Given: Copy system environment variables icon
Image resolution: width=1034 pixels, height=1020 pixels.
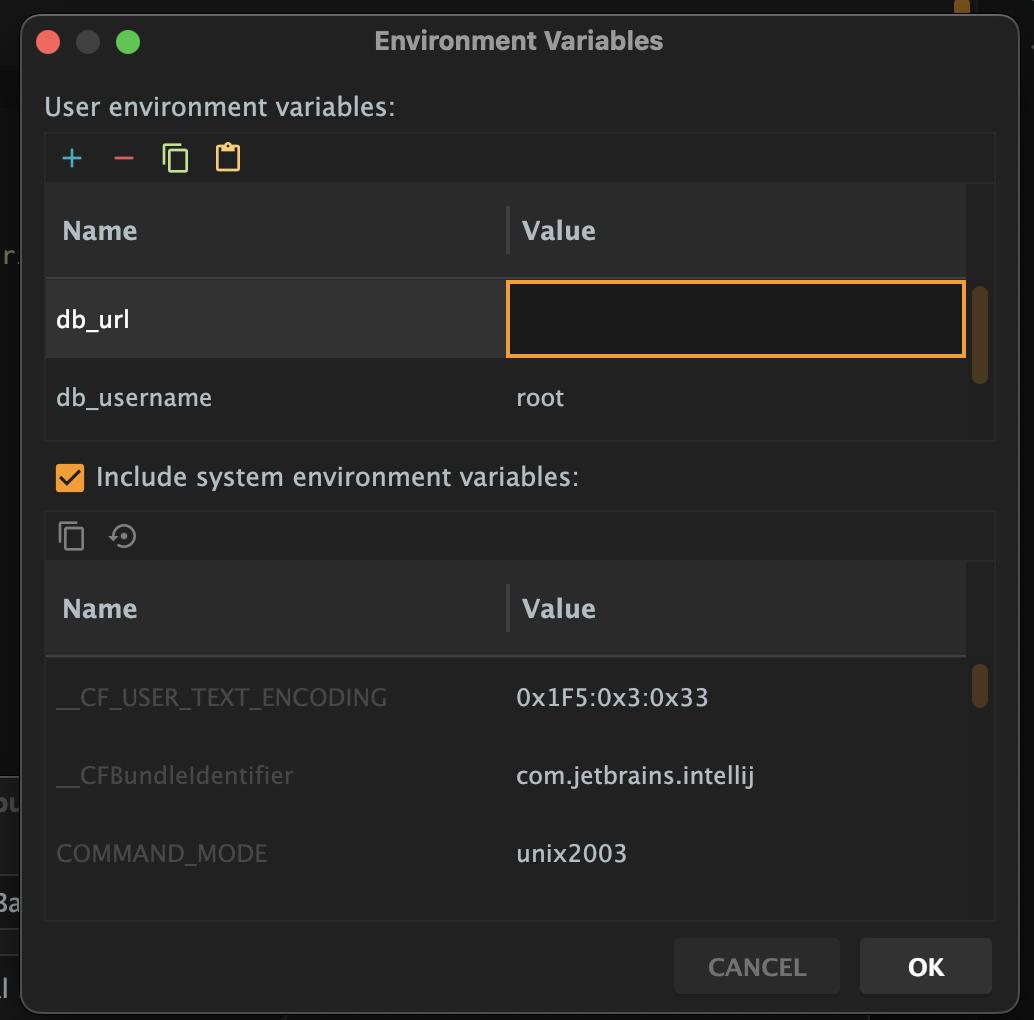Looking at the screenshot, I should click(72, 537).
